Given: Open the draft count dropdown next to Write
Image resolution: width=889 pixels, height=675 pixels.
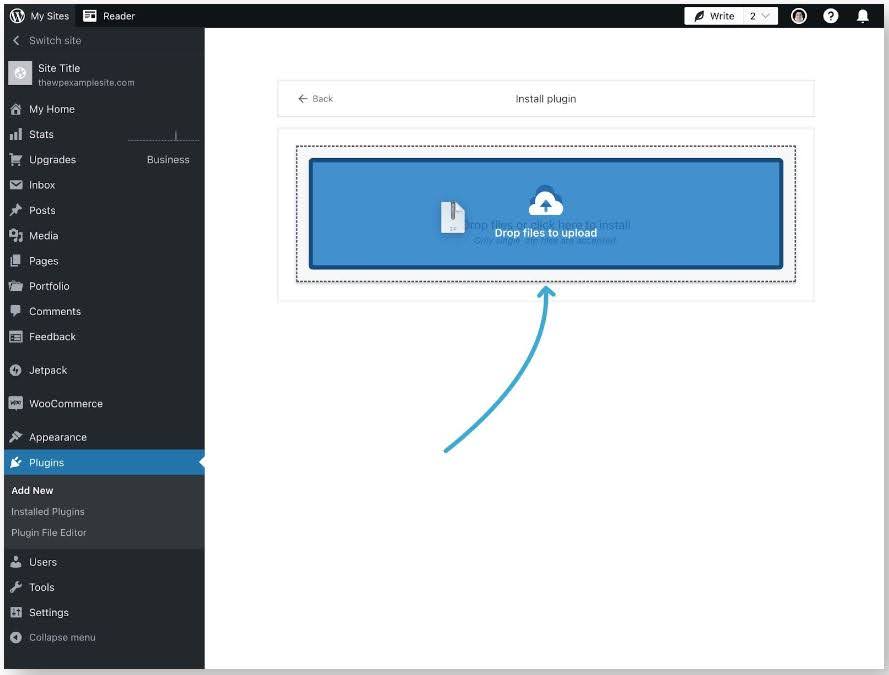Looking at the screenshot, I should 759,15.
